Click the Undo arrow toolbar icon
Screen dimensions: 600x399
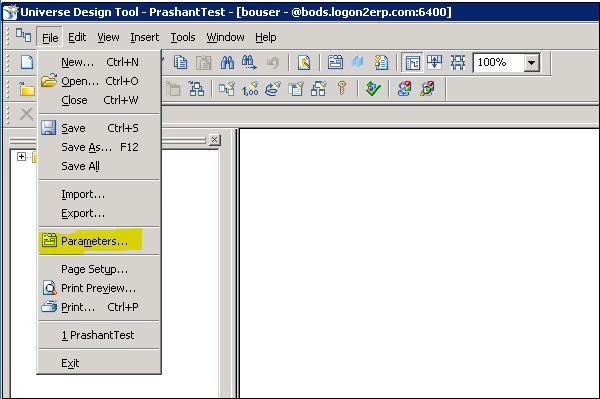tap(272, 62)
